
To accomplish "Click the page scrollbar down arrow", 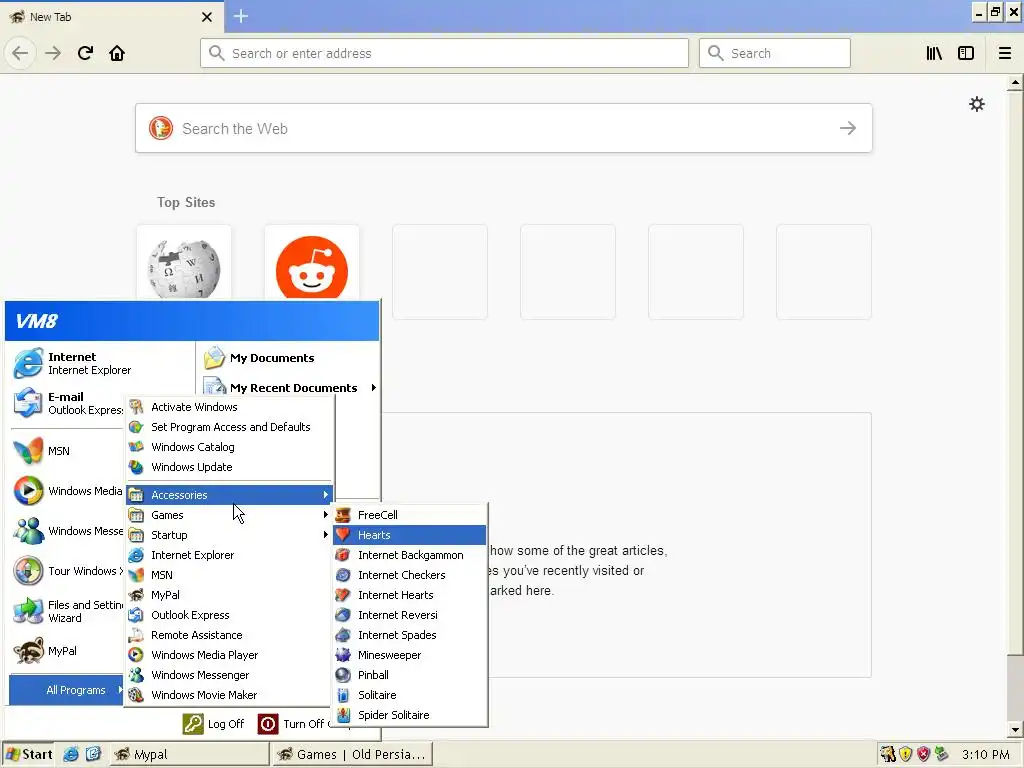I will click(x=1015, y=730).
